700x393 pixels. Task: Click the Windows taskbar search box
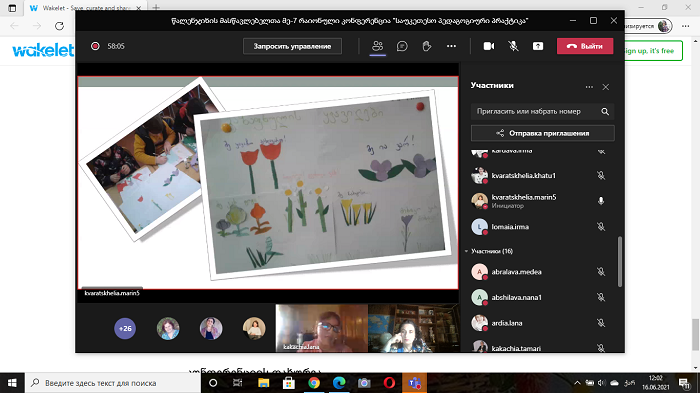click(x=112, y=383)
